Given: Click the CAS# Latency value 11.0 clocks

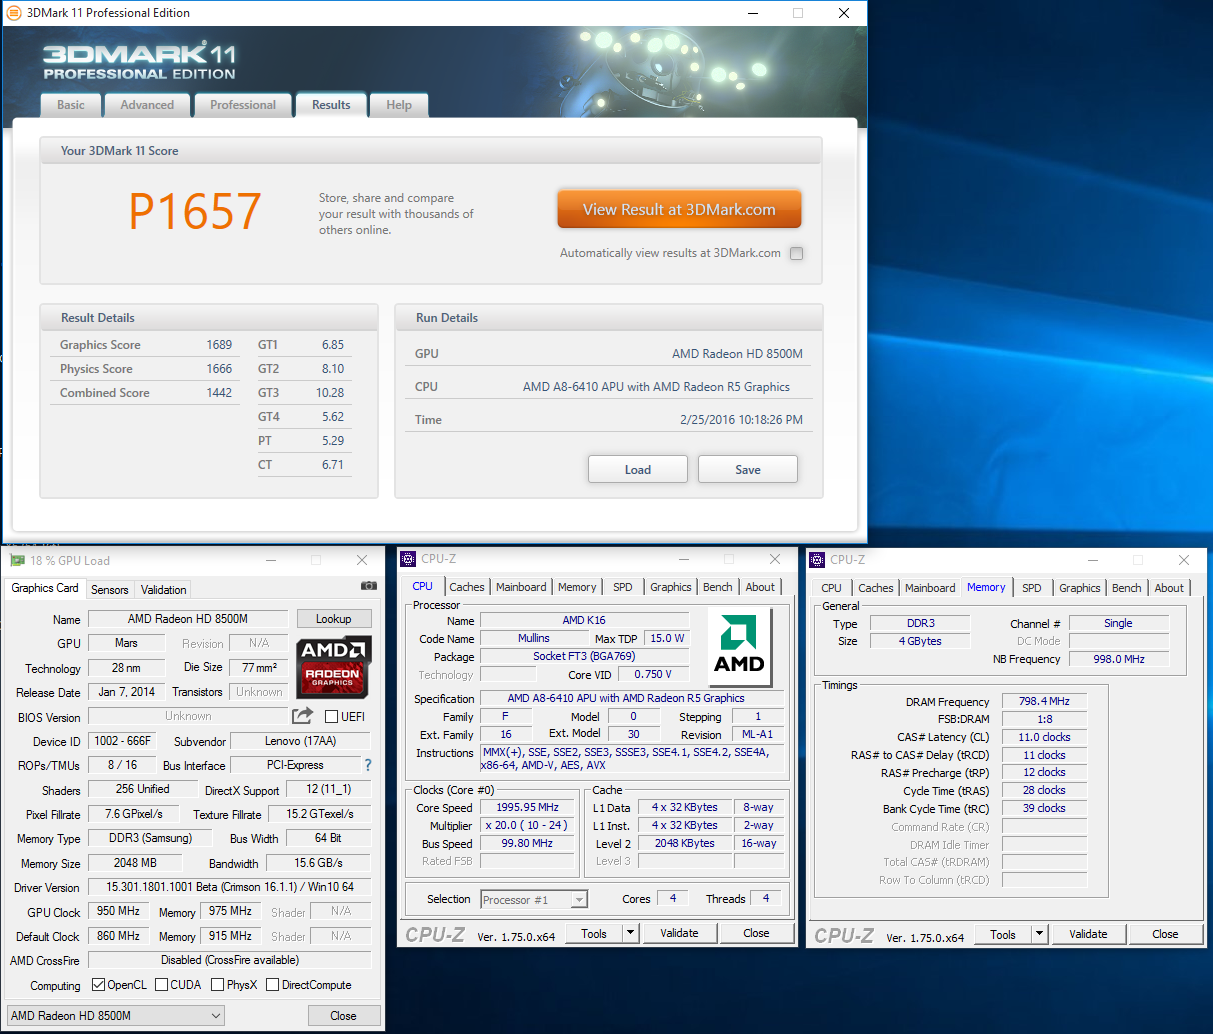Looking at the screenshot, I should (1044, 737).
